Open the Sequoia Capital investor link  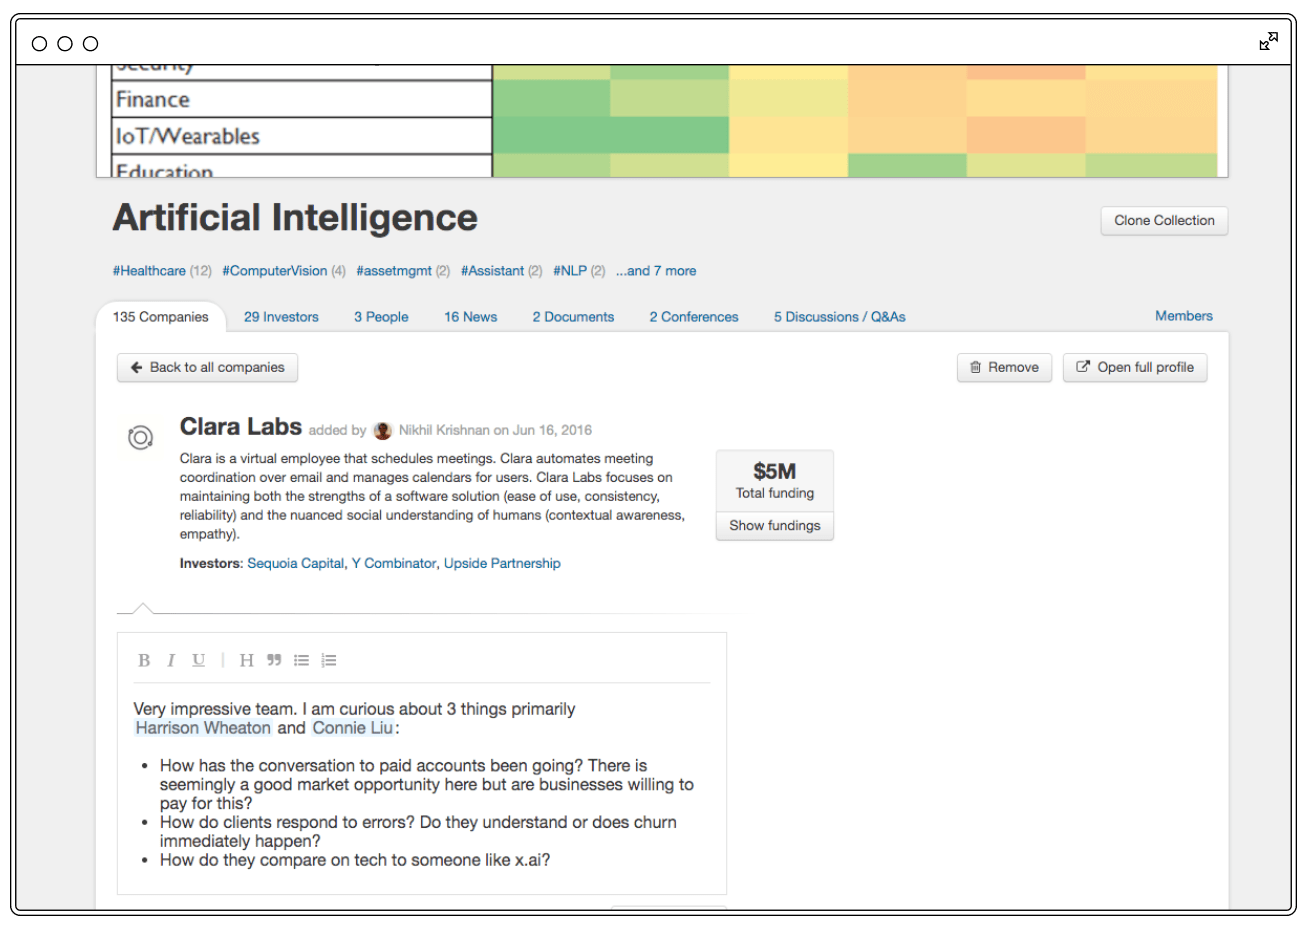pos(296,563)
